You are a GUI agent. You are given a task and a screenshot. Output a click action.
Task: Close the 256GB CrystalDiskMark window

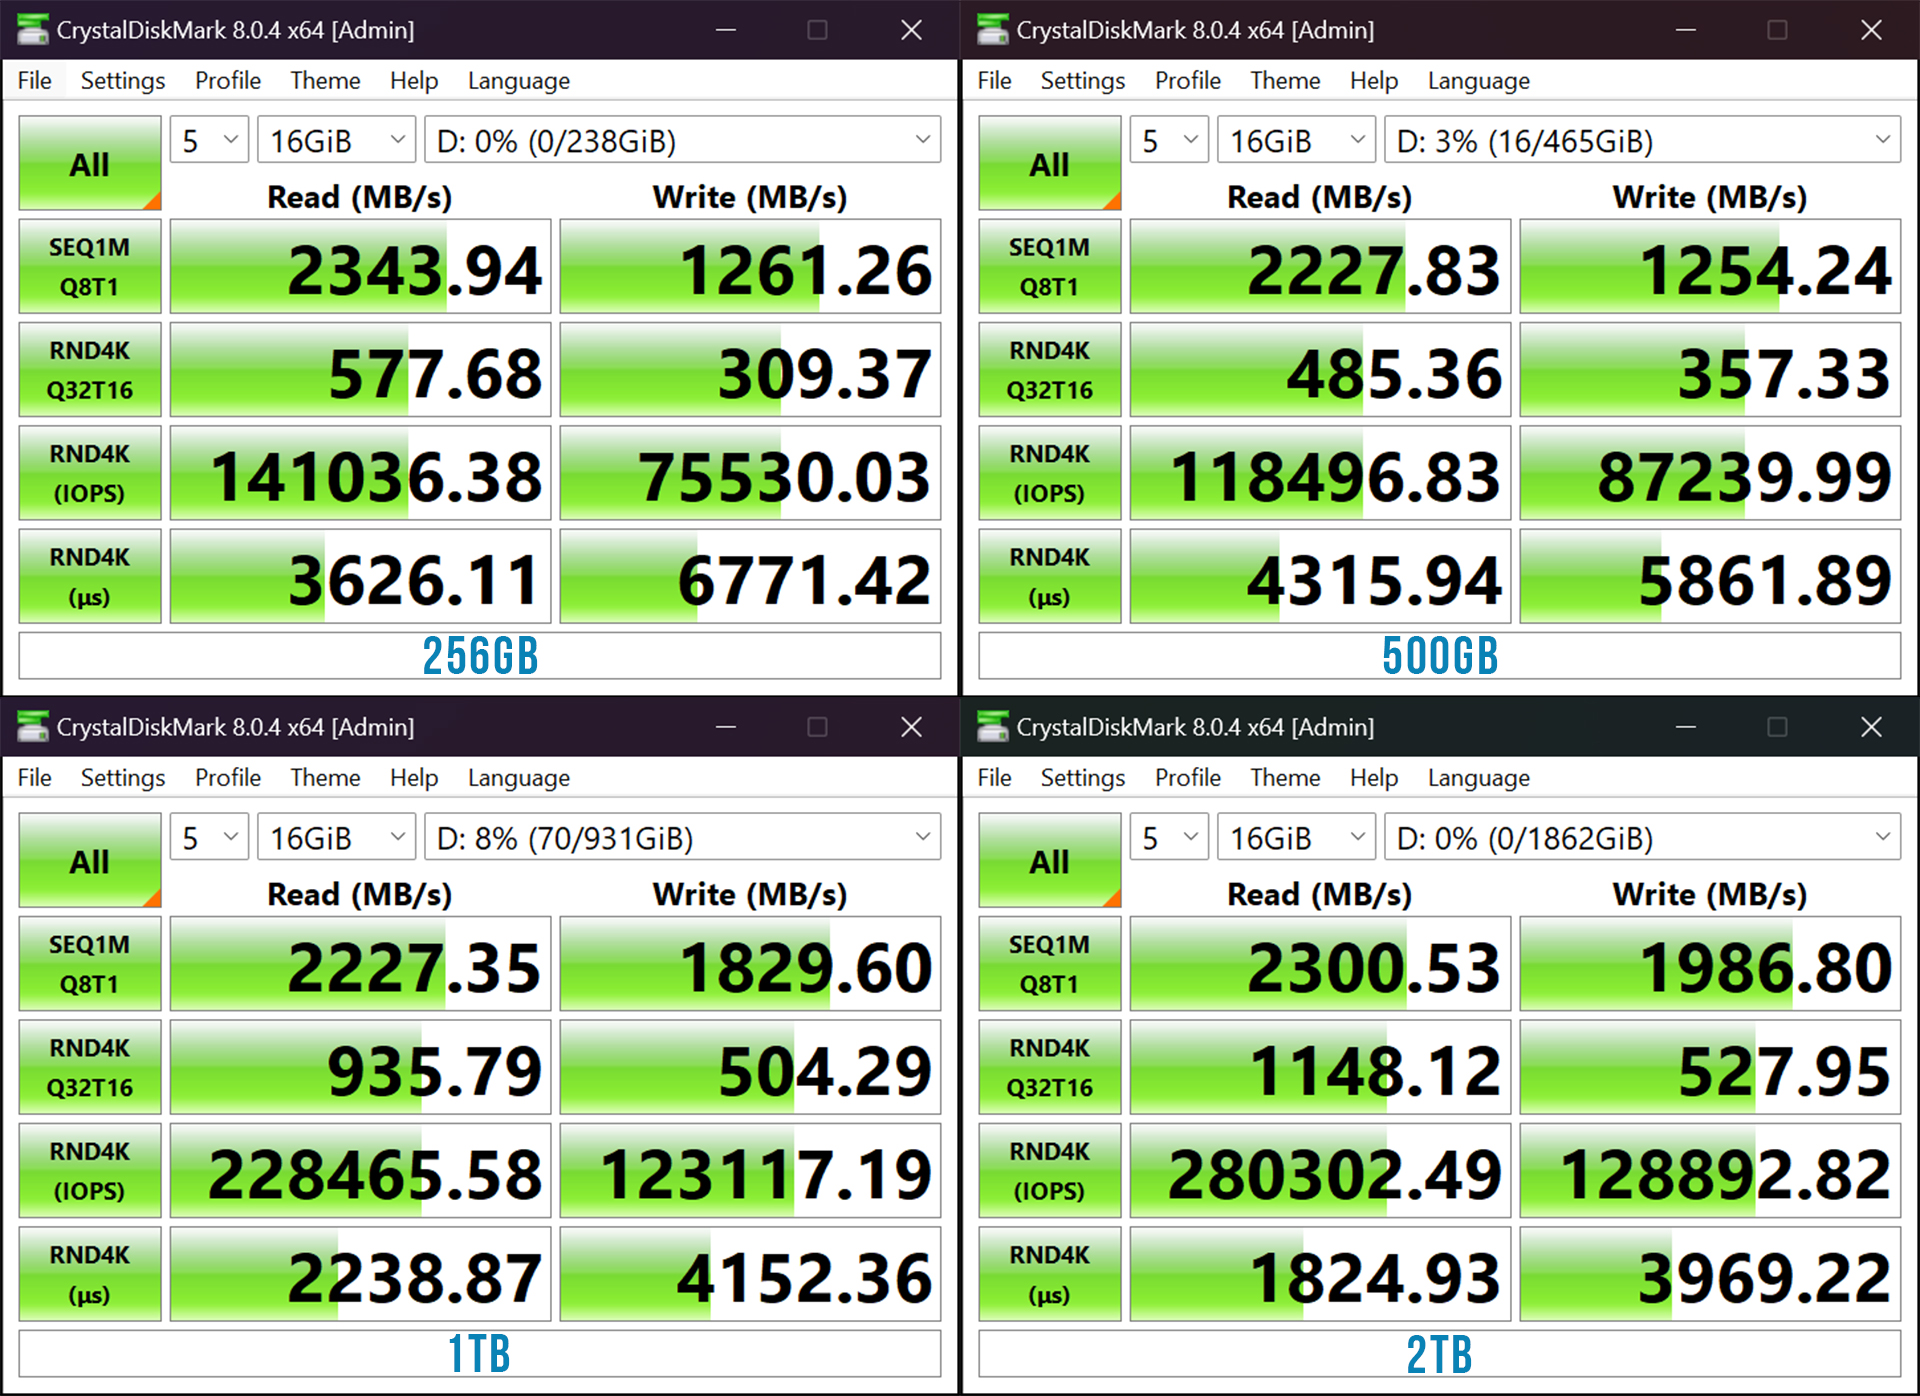(x=911, y=30)
